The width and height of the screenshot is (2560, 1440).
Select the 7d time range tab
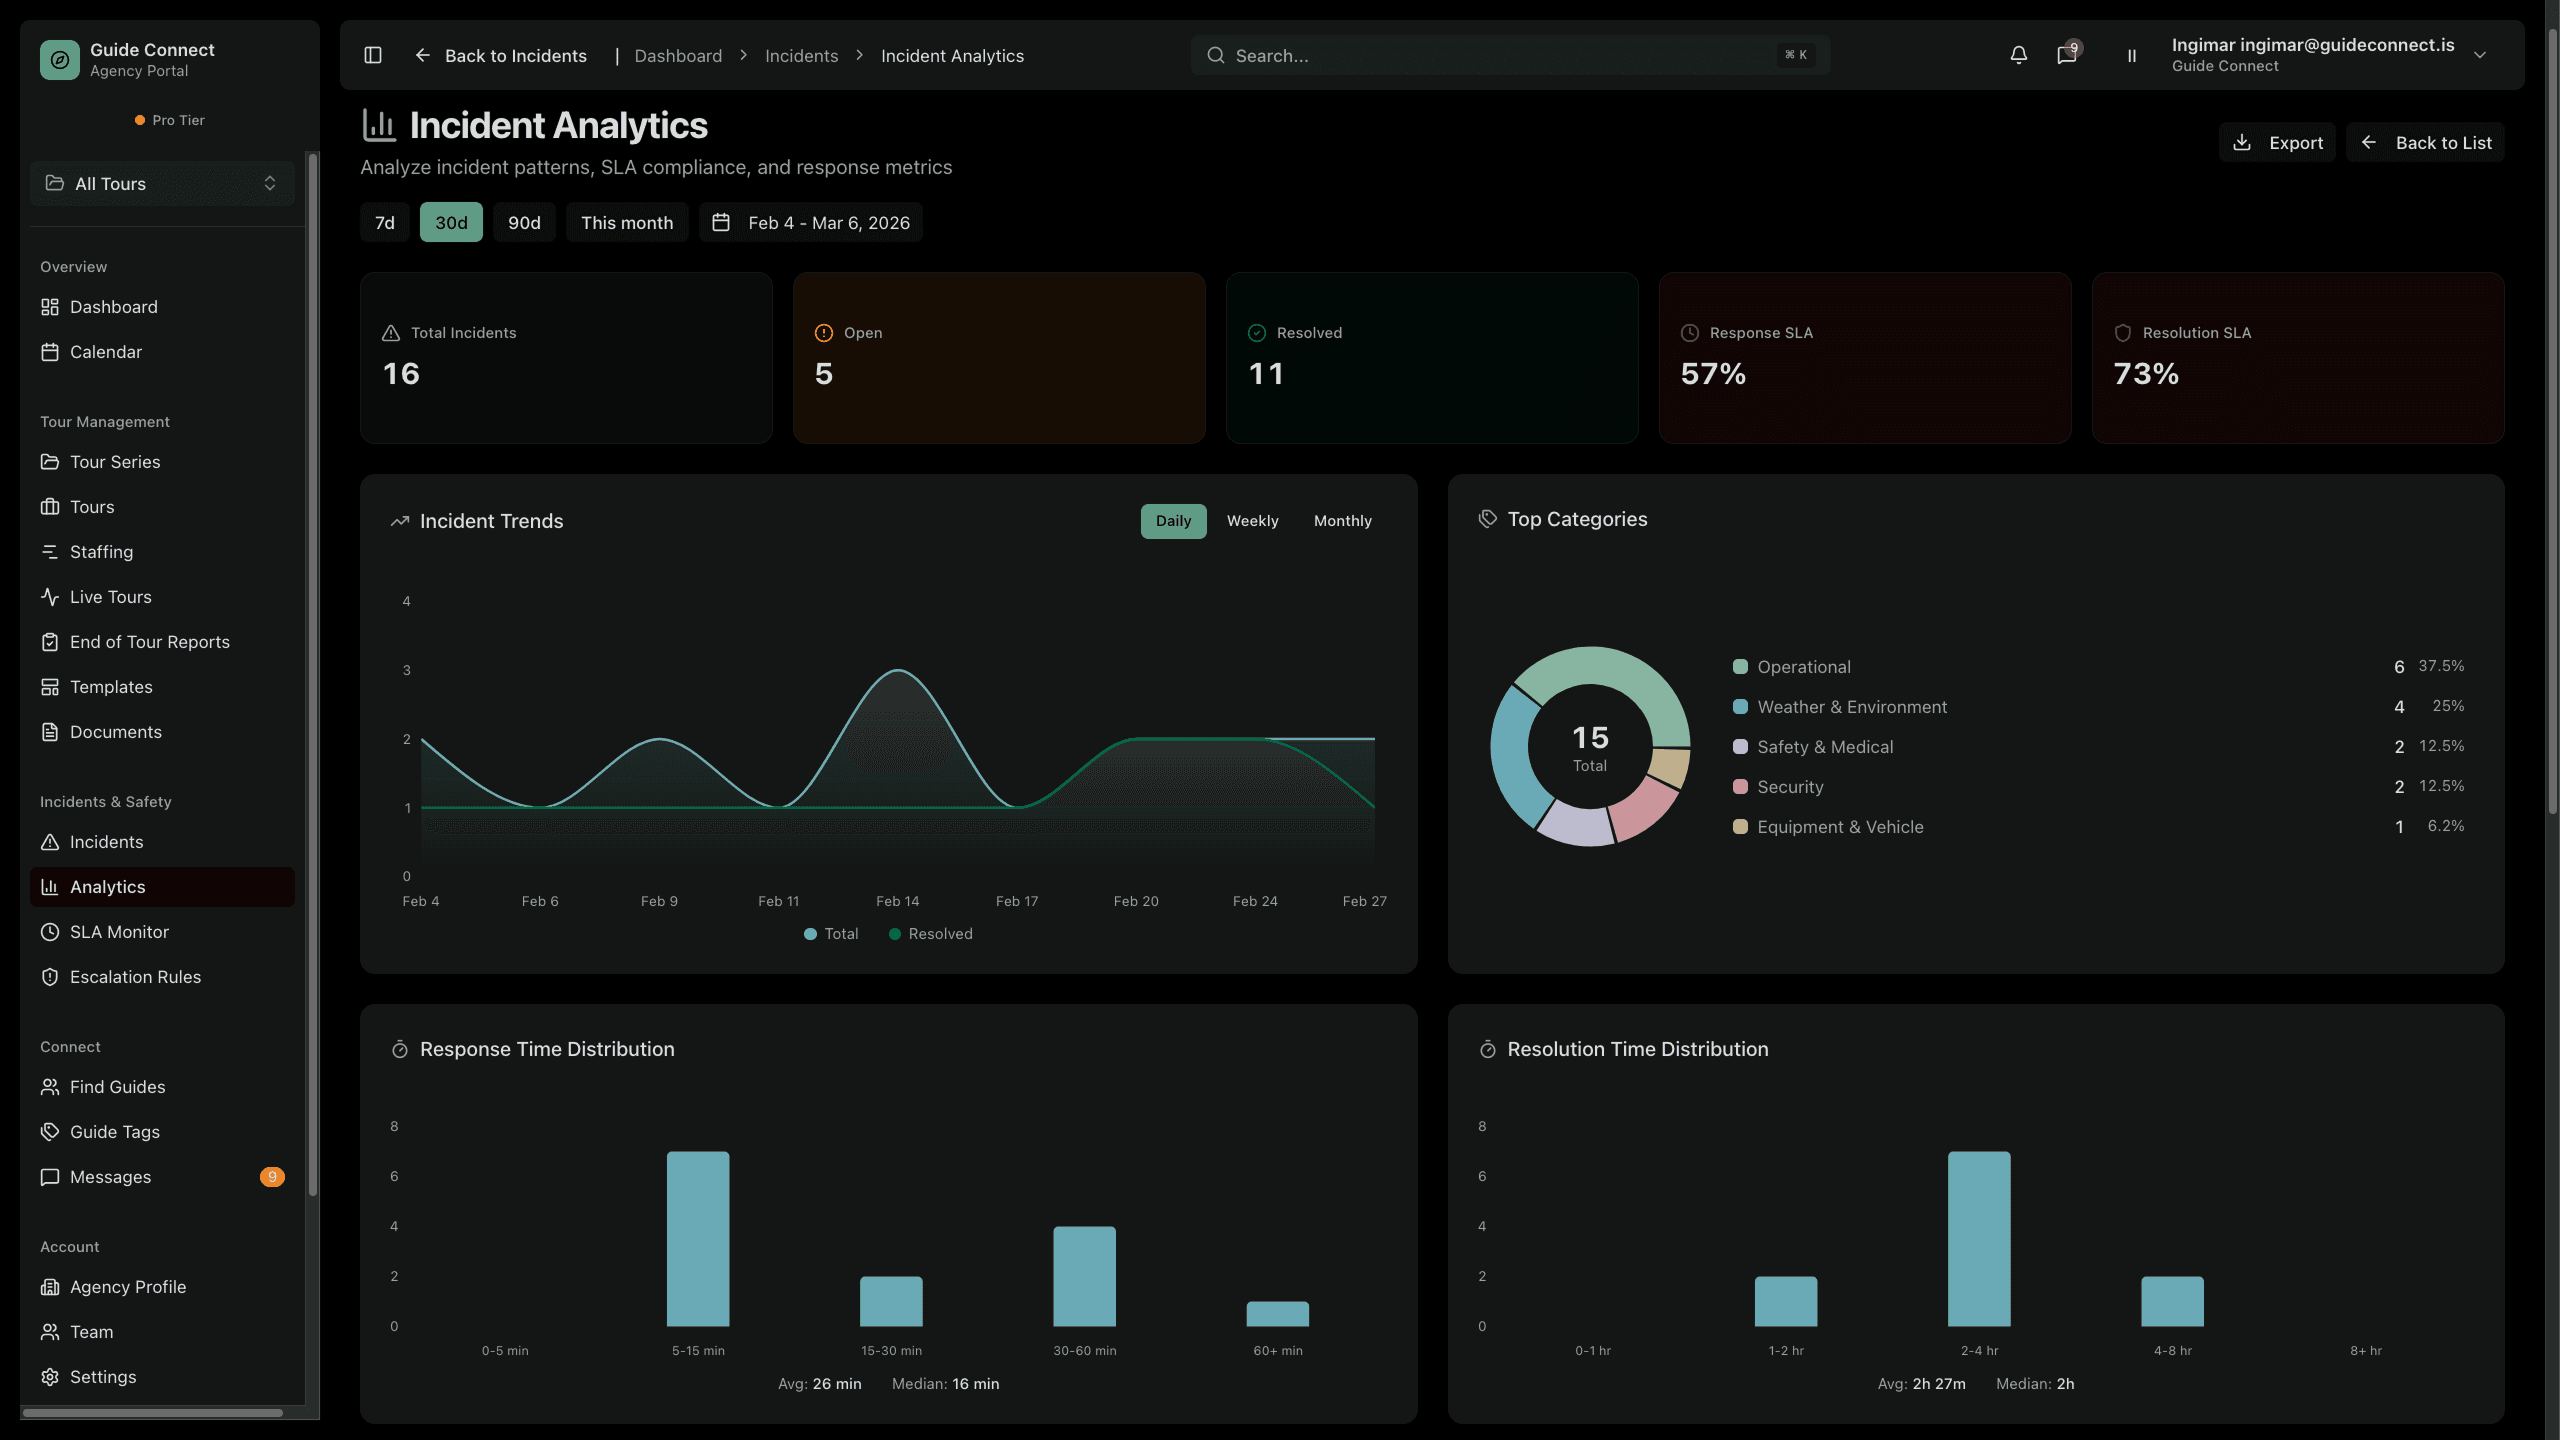pyautogui.click(x=384, y=223)
